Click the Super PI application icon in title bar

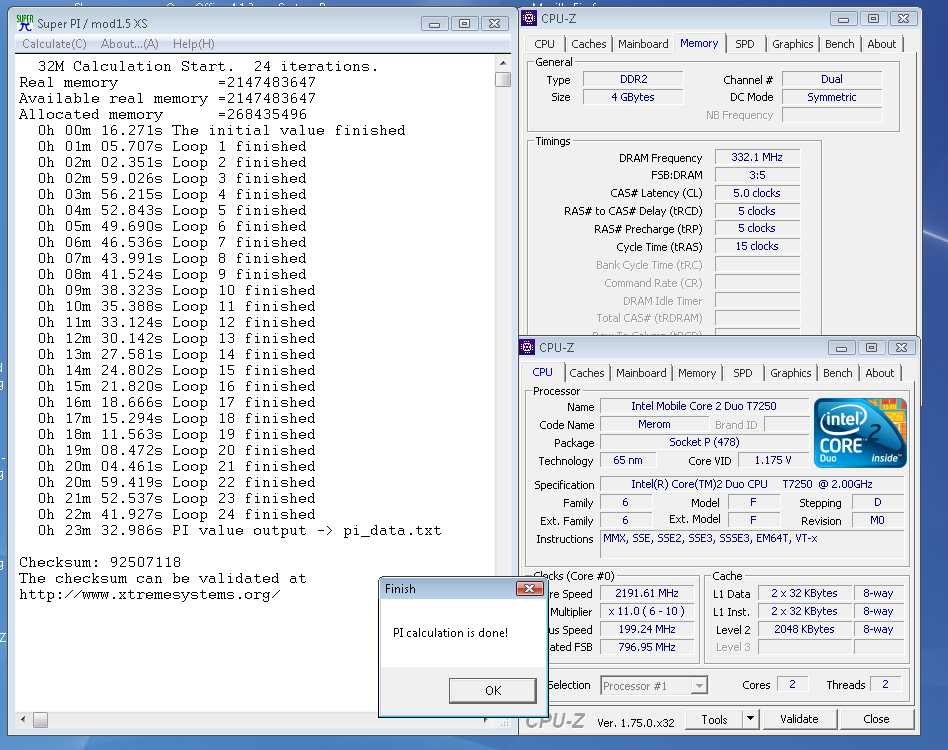[x=25, y=23]
